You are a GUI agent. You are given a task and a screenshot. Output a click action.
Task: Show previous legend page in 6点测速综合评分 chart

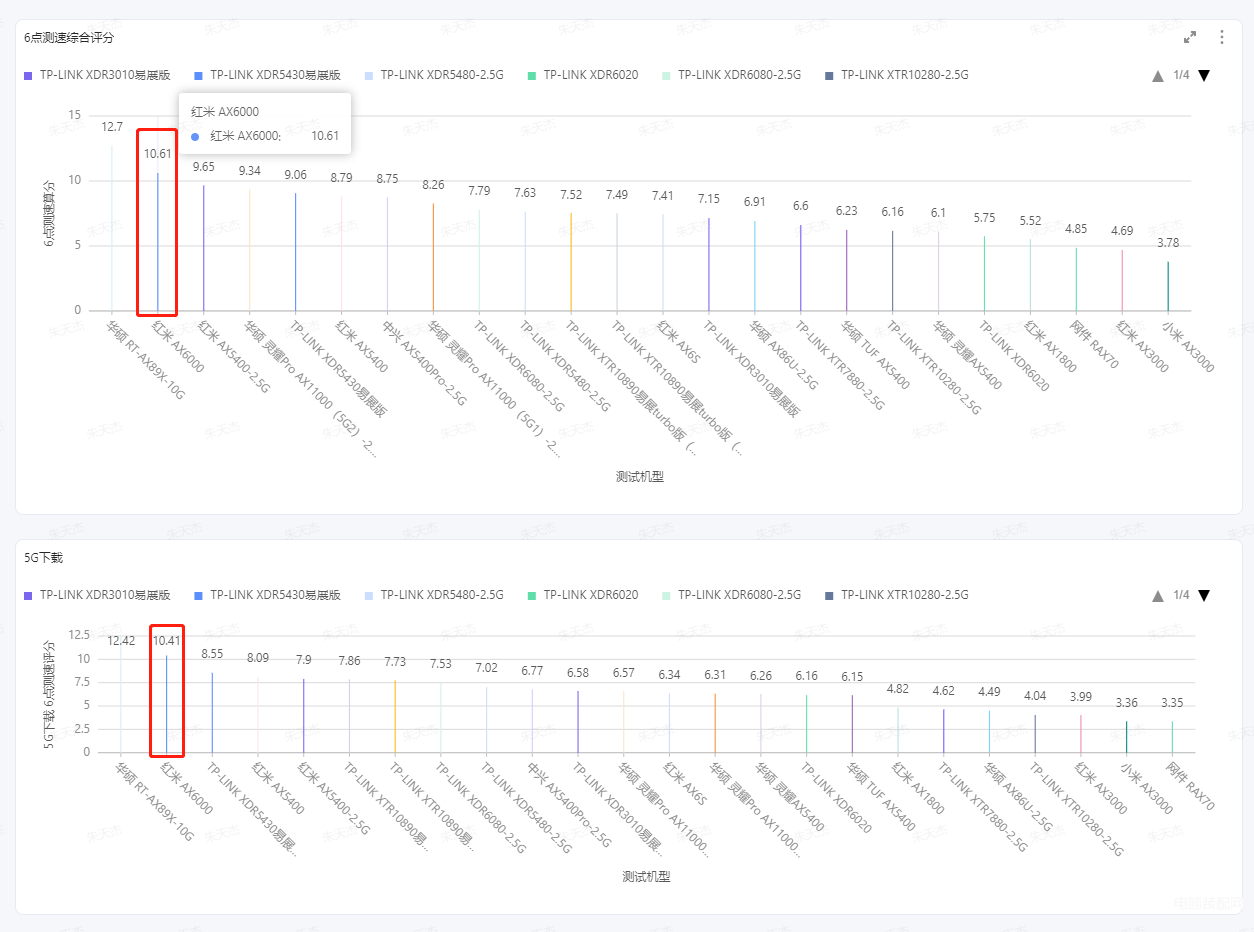point(1158,75)
